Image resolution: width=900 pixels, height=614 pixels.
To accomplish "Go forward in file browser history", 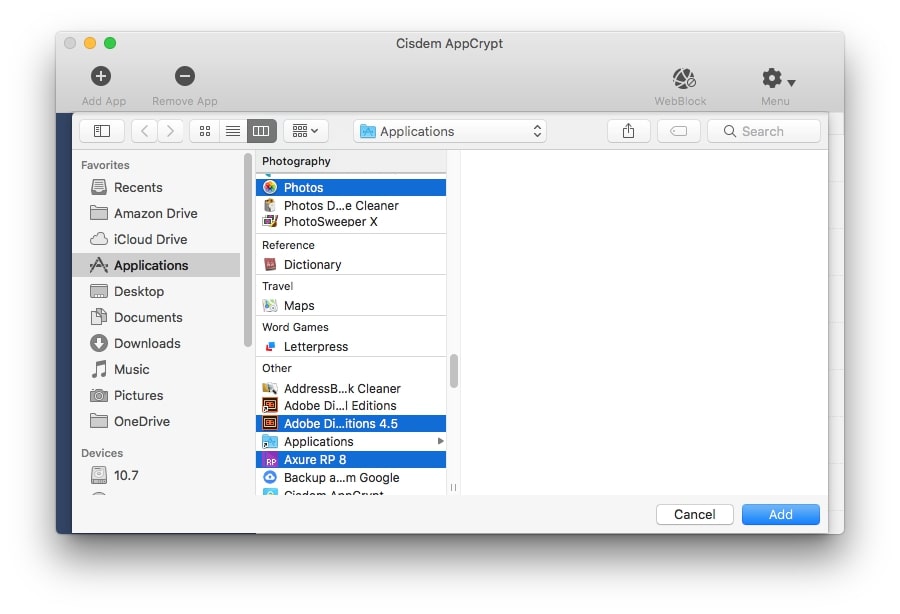I will (170, 131).
